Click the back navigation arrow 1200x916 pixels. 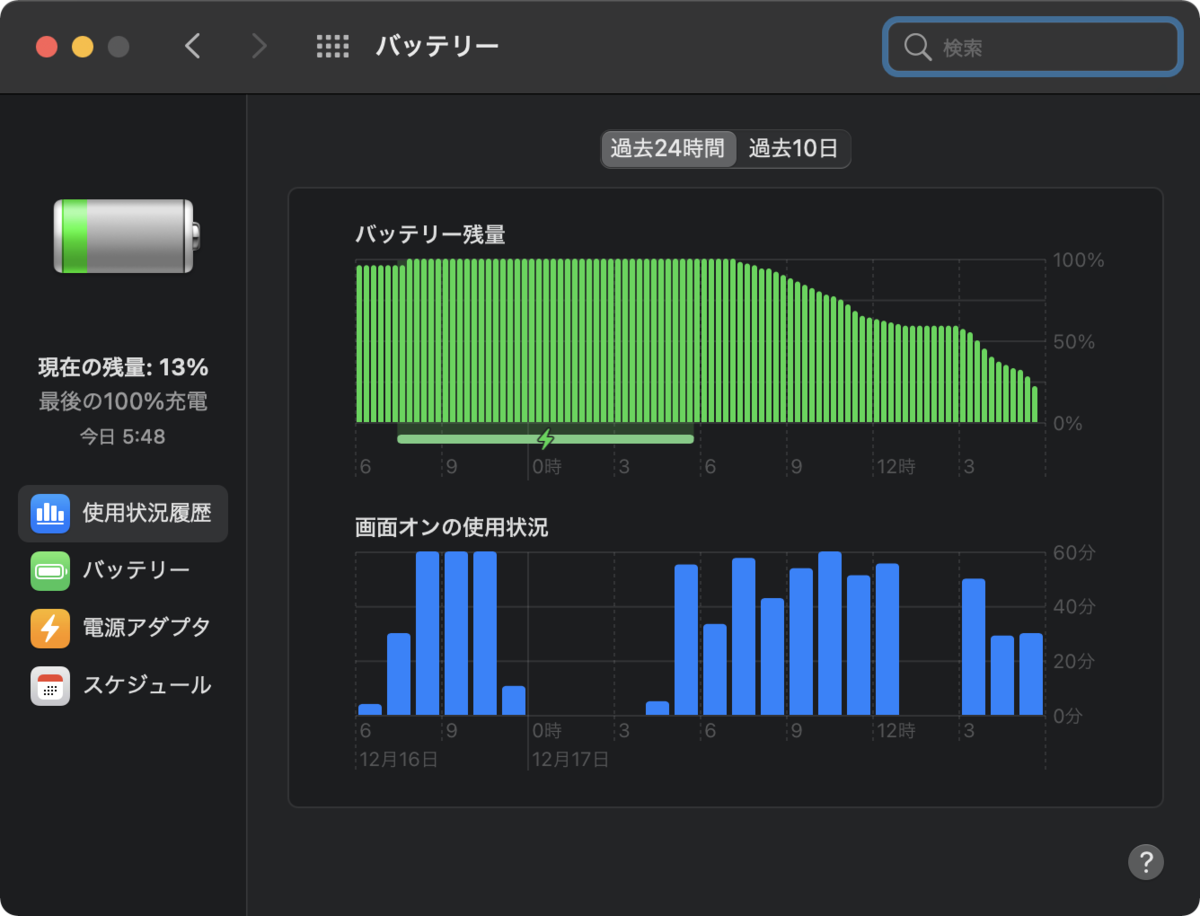tap(193, 46)
